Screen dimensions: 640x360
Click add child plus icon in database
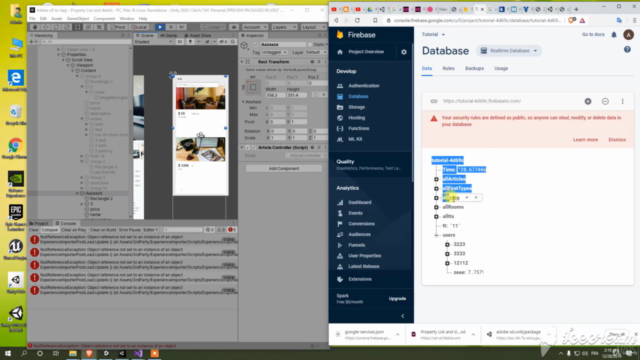pos(588,101)
